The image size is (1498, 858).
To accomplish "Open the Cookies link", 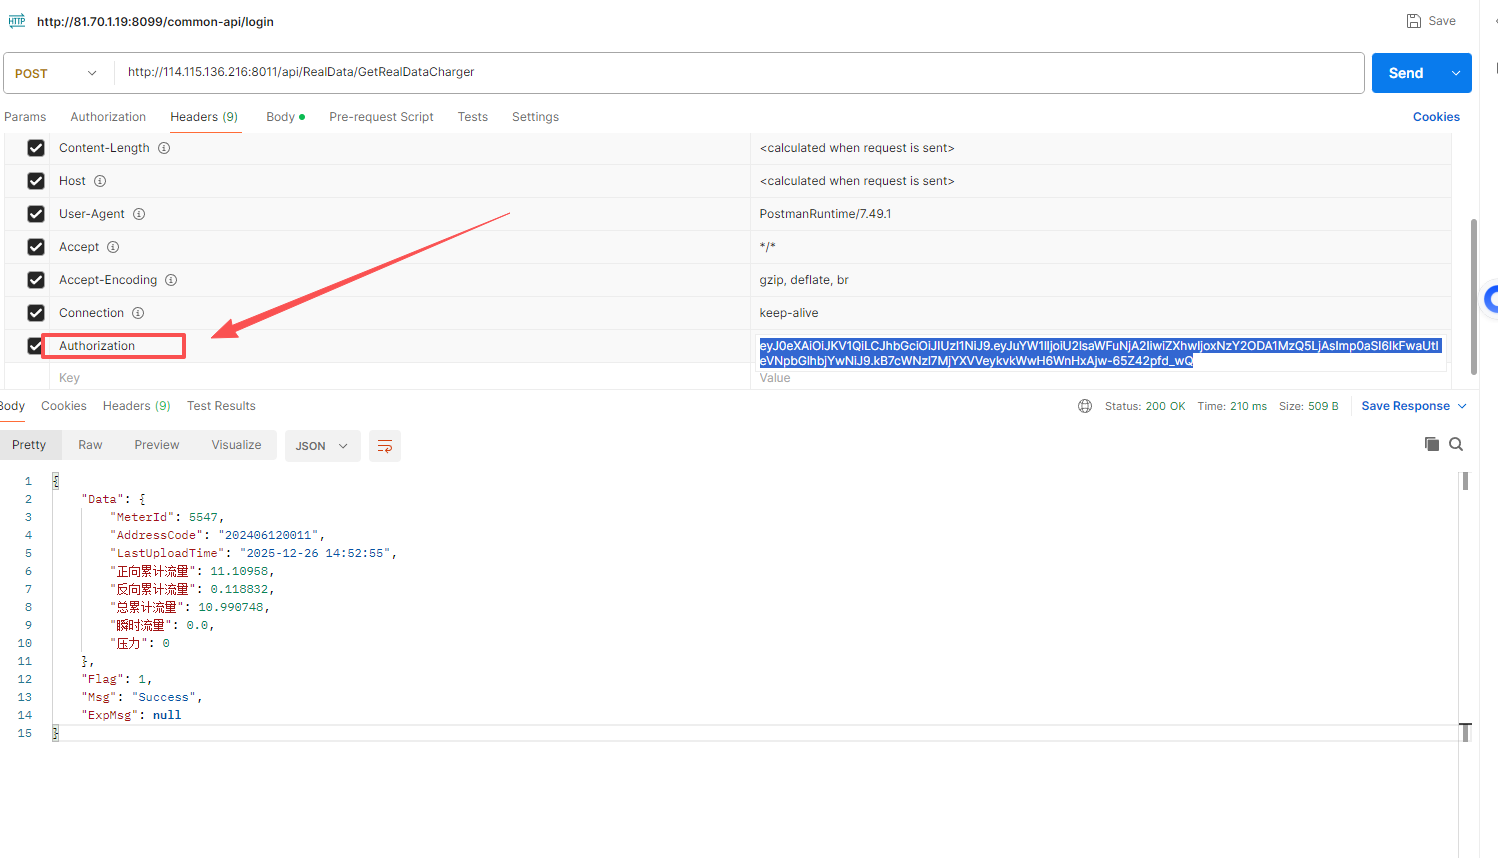I will coord(1436,117).
